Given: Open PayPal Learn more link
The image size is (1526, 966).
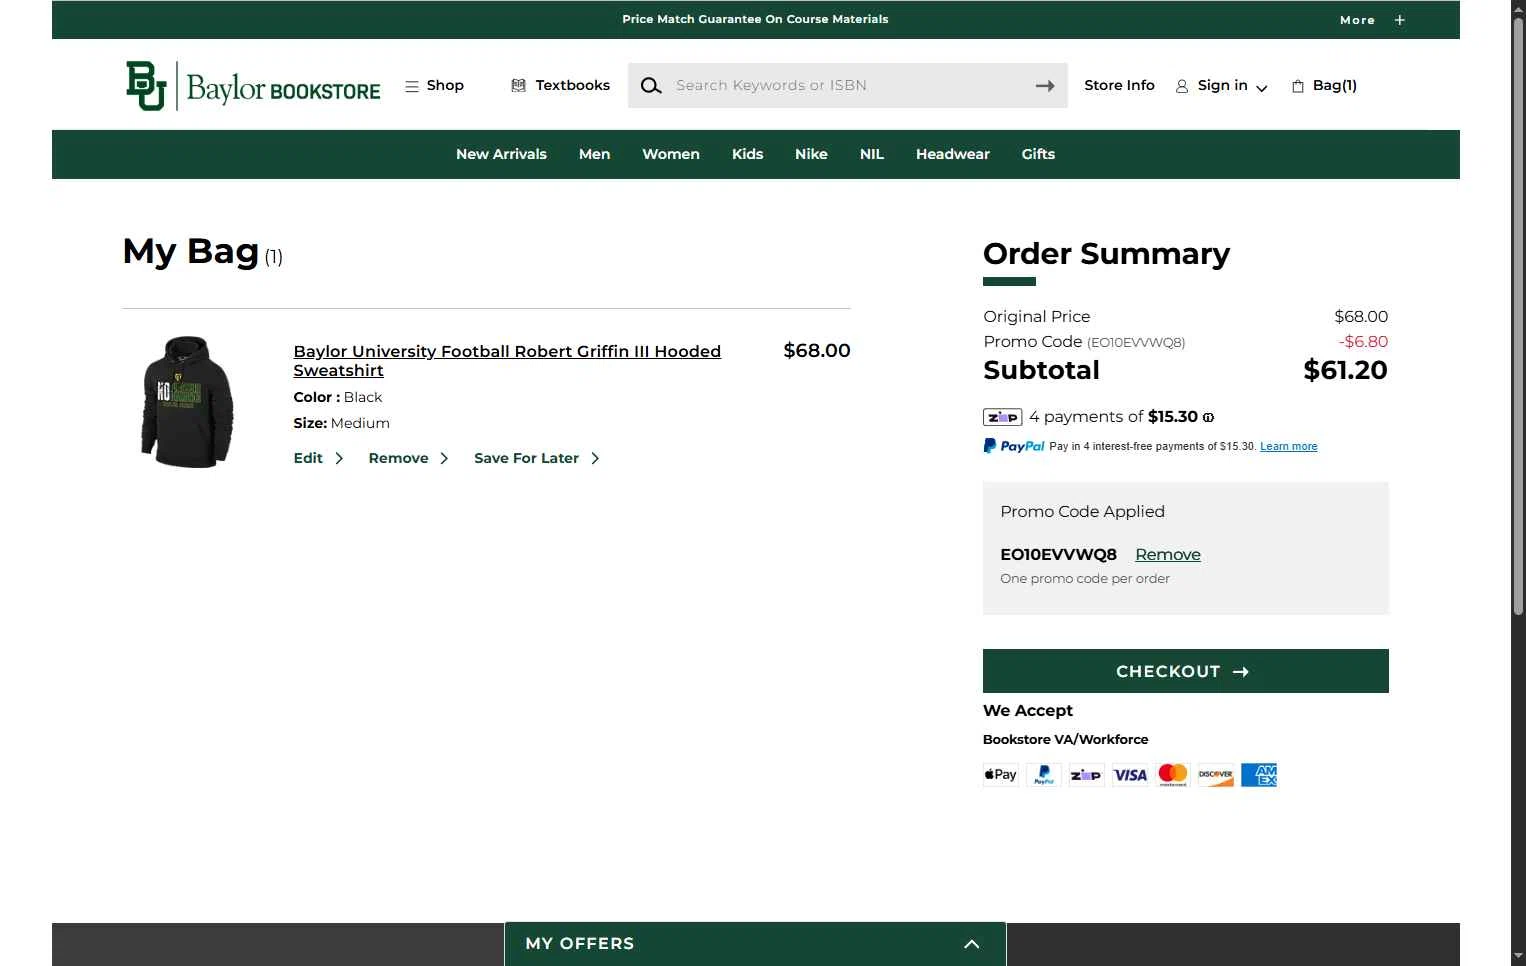Looking at the screenshot, I should (1288, 447).
